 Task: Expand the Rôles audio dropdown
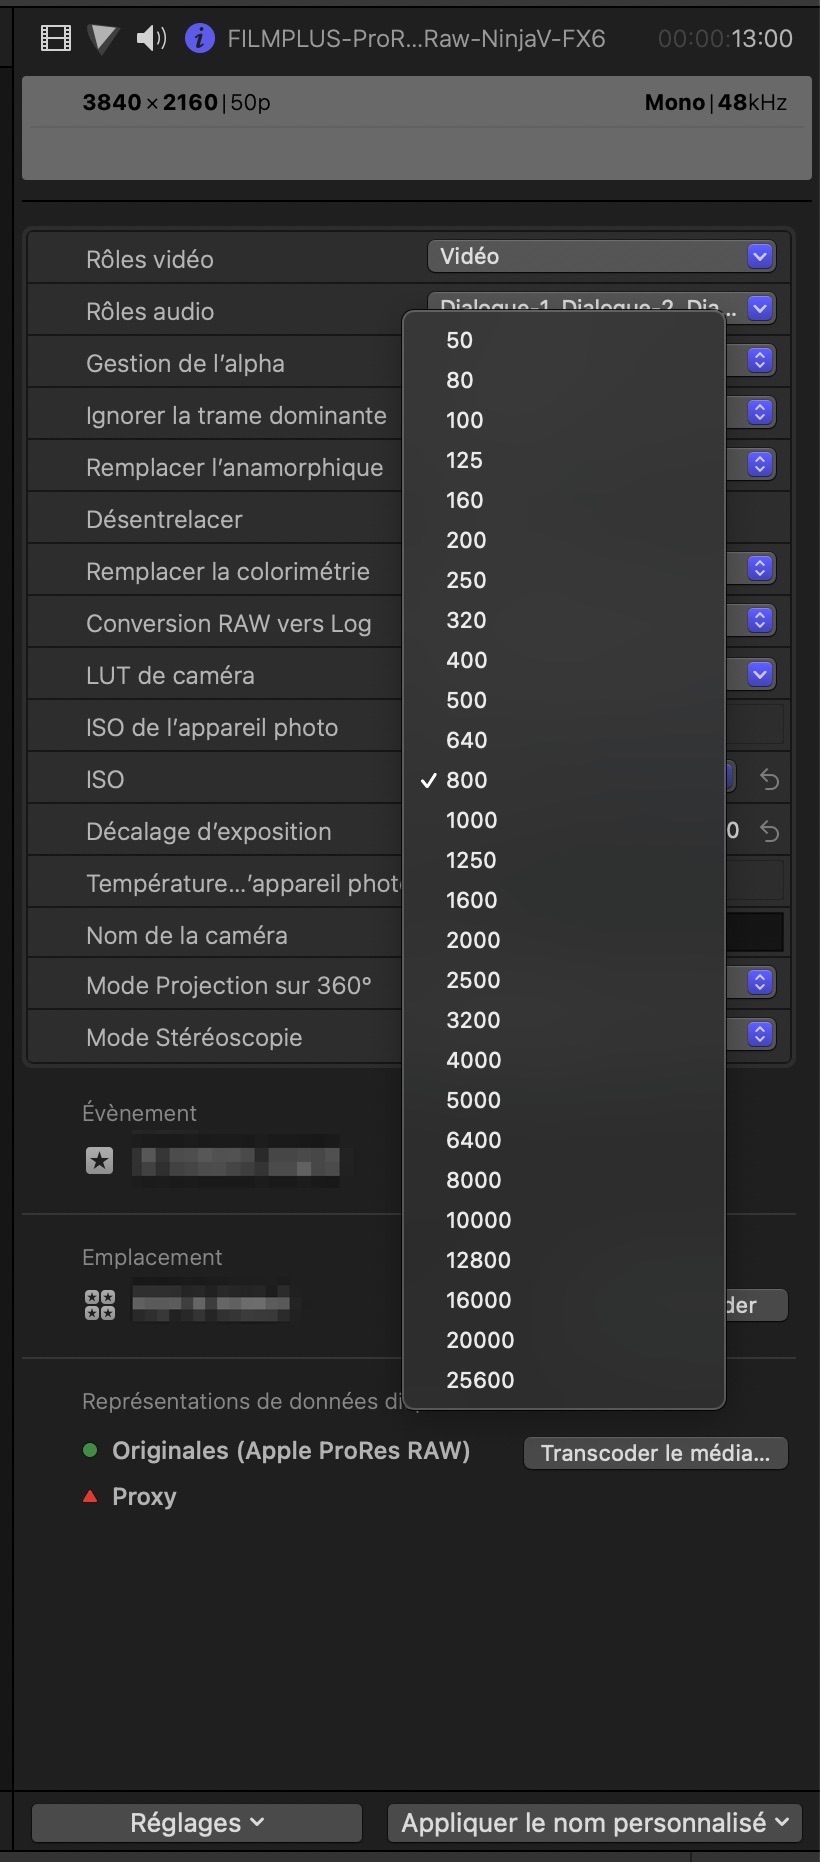759,308
